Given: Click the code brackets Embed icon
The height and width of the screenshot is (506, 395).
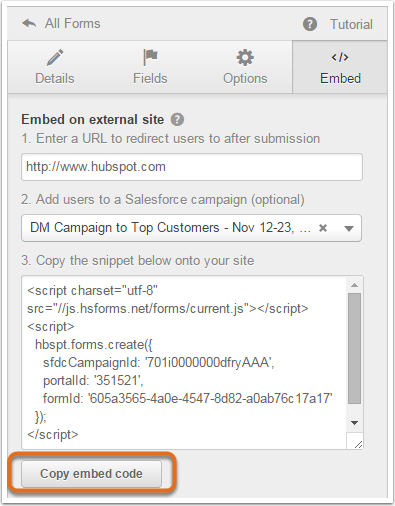Looking at the screenshot, I should [x=340, y=57].
